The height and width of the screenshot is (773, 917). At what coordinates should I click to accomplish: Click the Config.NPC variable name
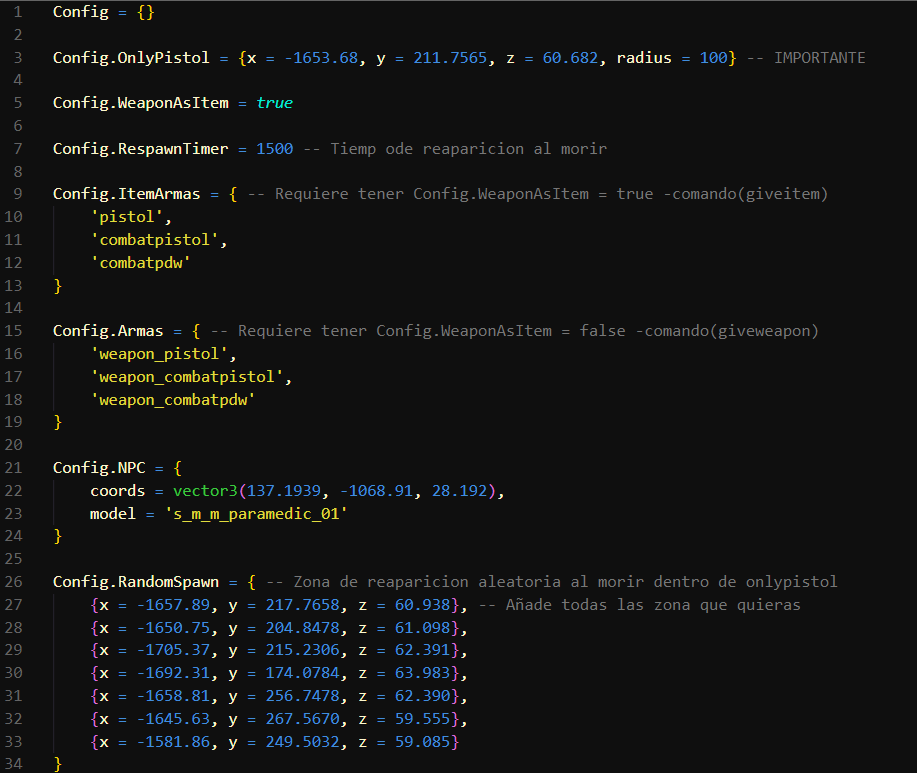coord(100,468)
